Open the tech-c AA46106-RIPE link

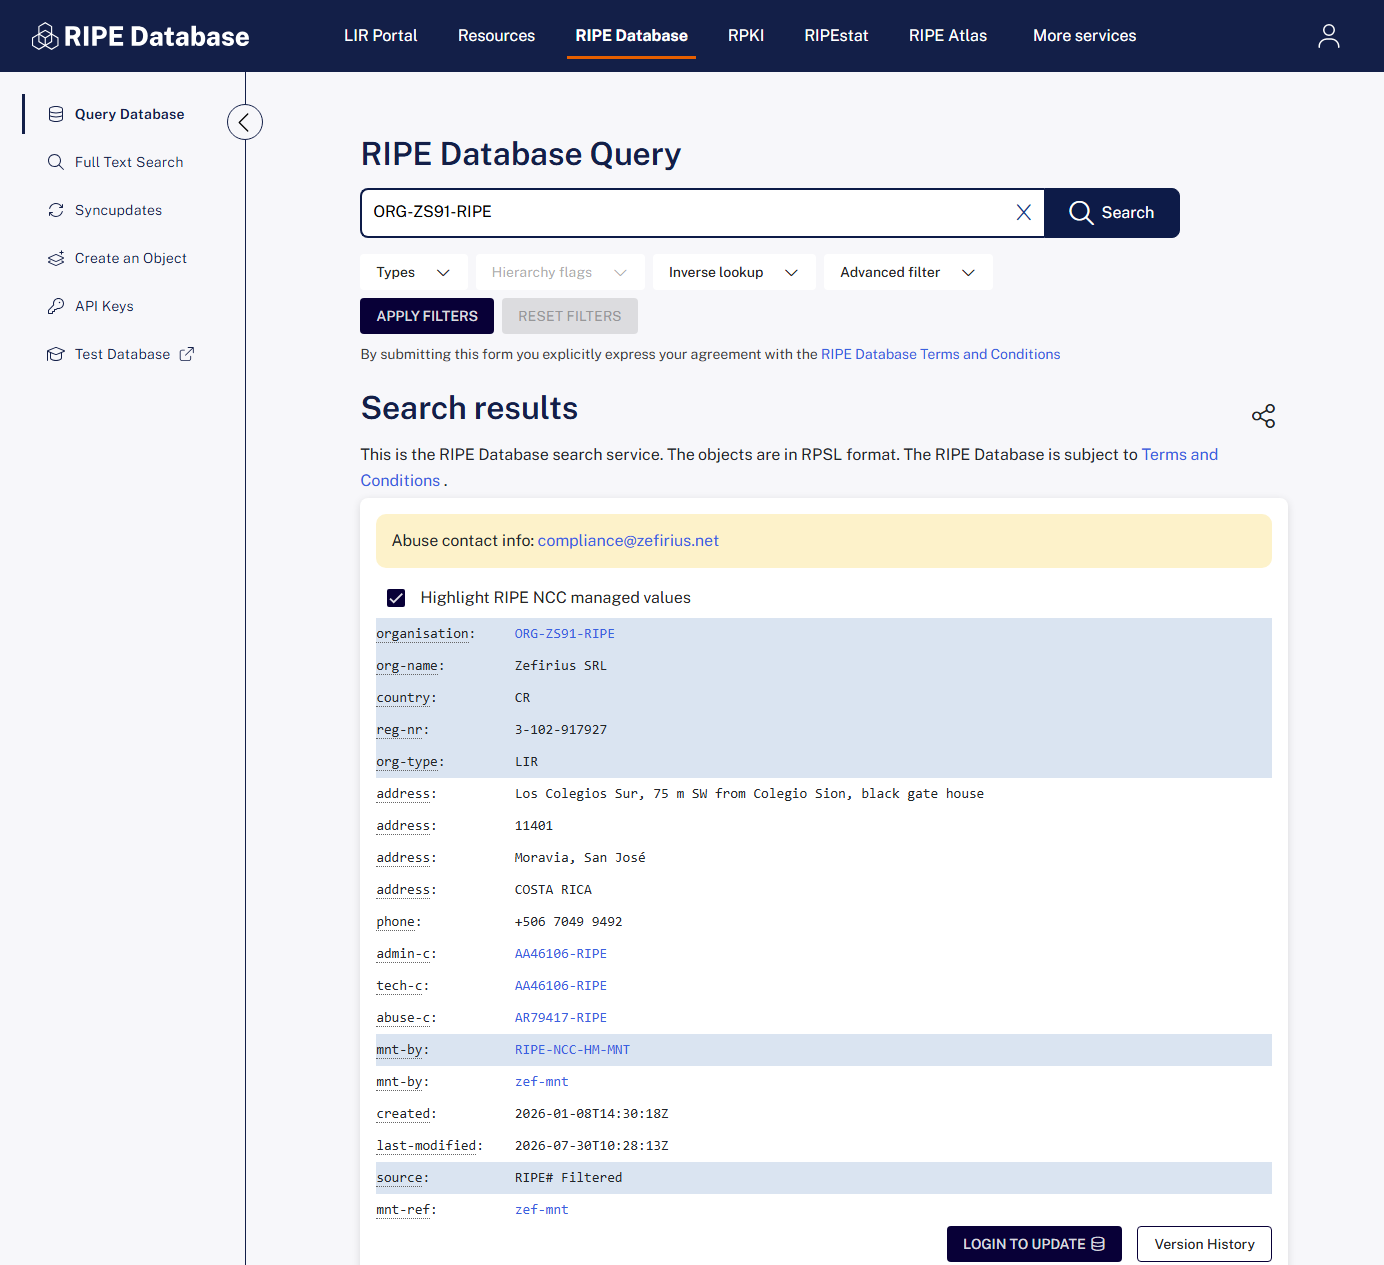pyautogui.click(x=561, y=986)
